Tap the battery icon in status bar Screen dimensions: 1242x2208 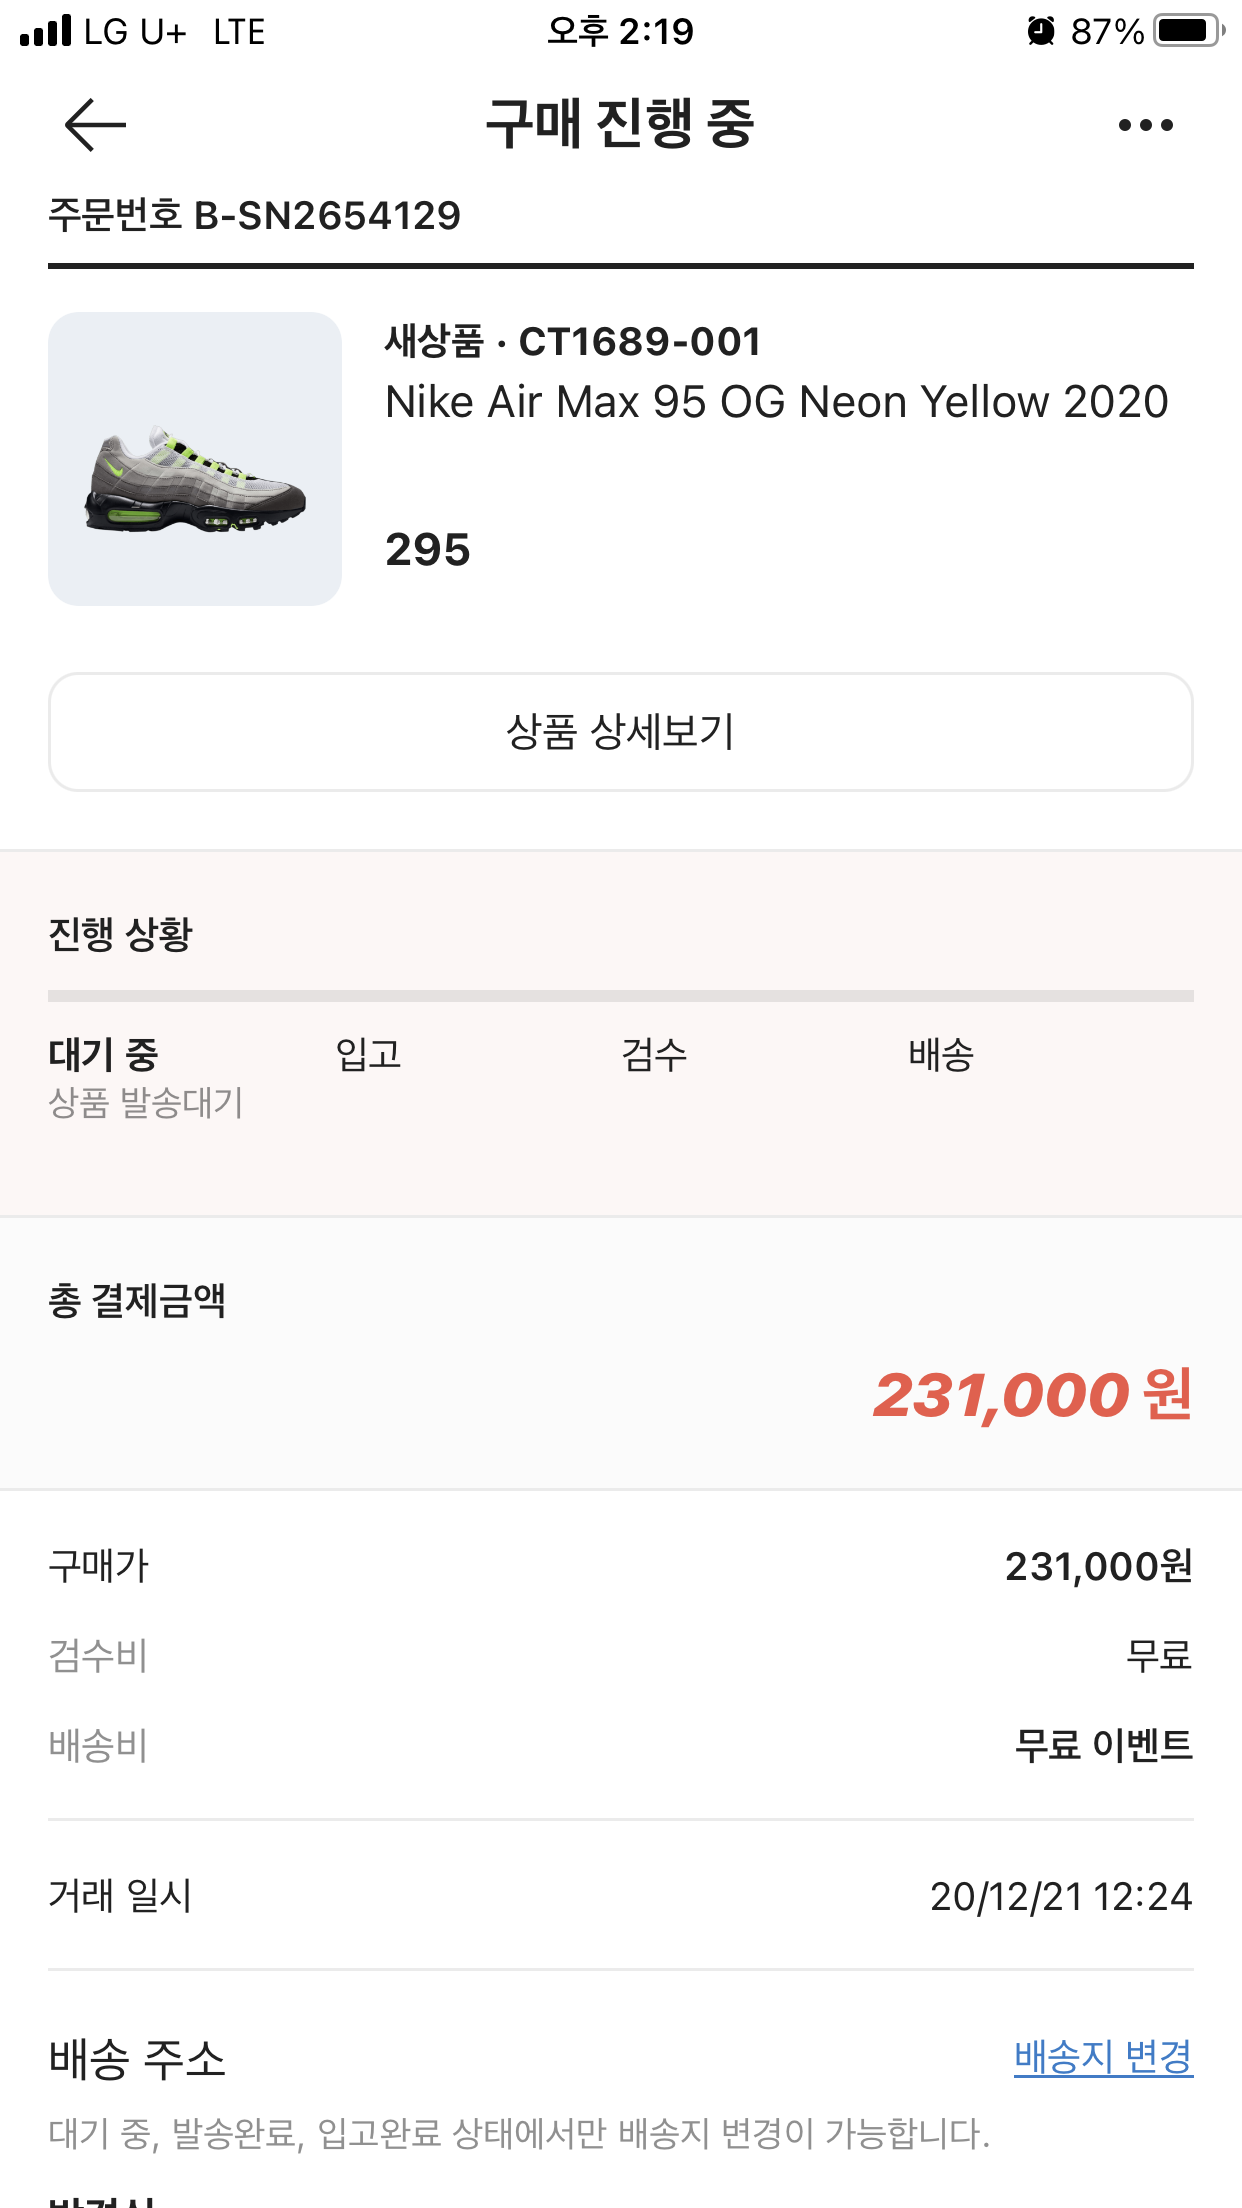click(x=1187, y=31)
